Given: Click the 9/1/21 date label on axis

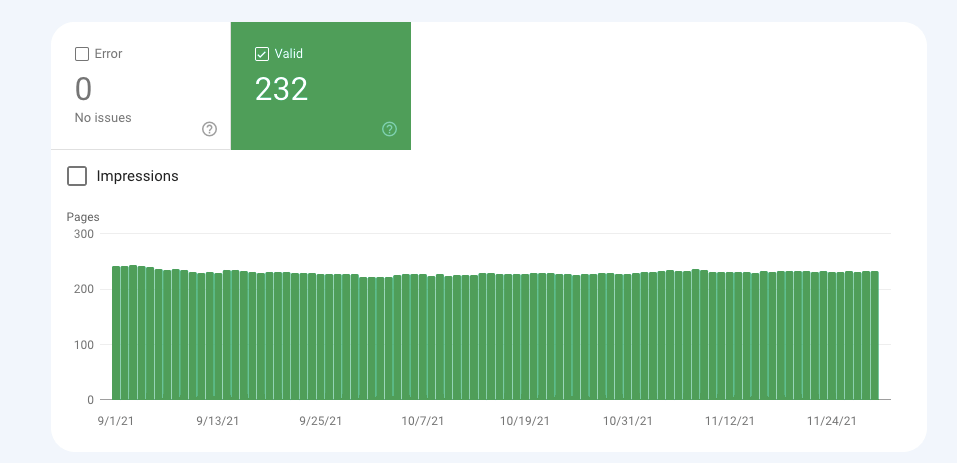Looking at the screenshot, I should [115, 421].
